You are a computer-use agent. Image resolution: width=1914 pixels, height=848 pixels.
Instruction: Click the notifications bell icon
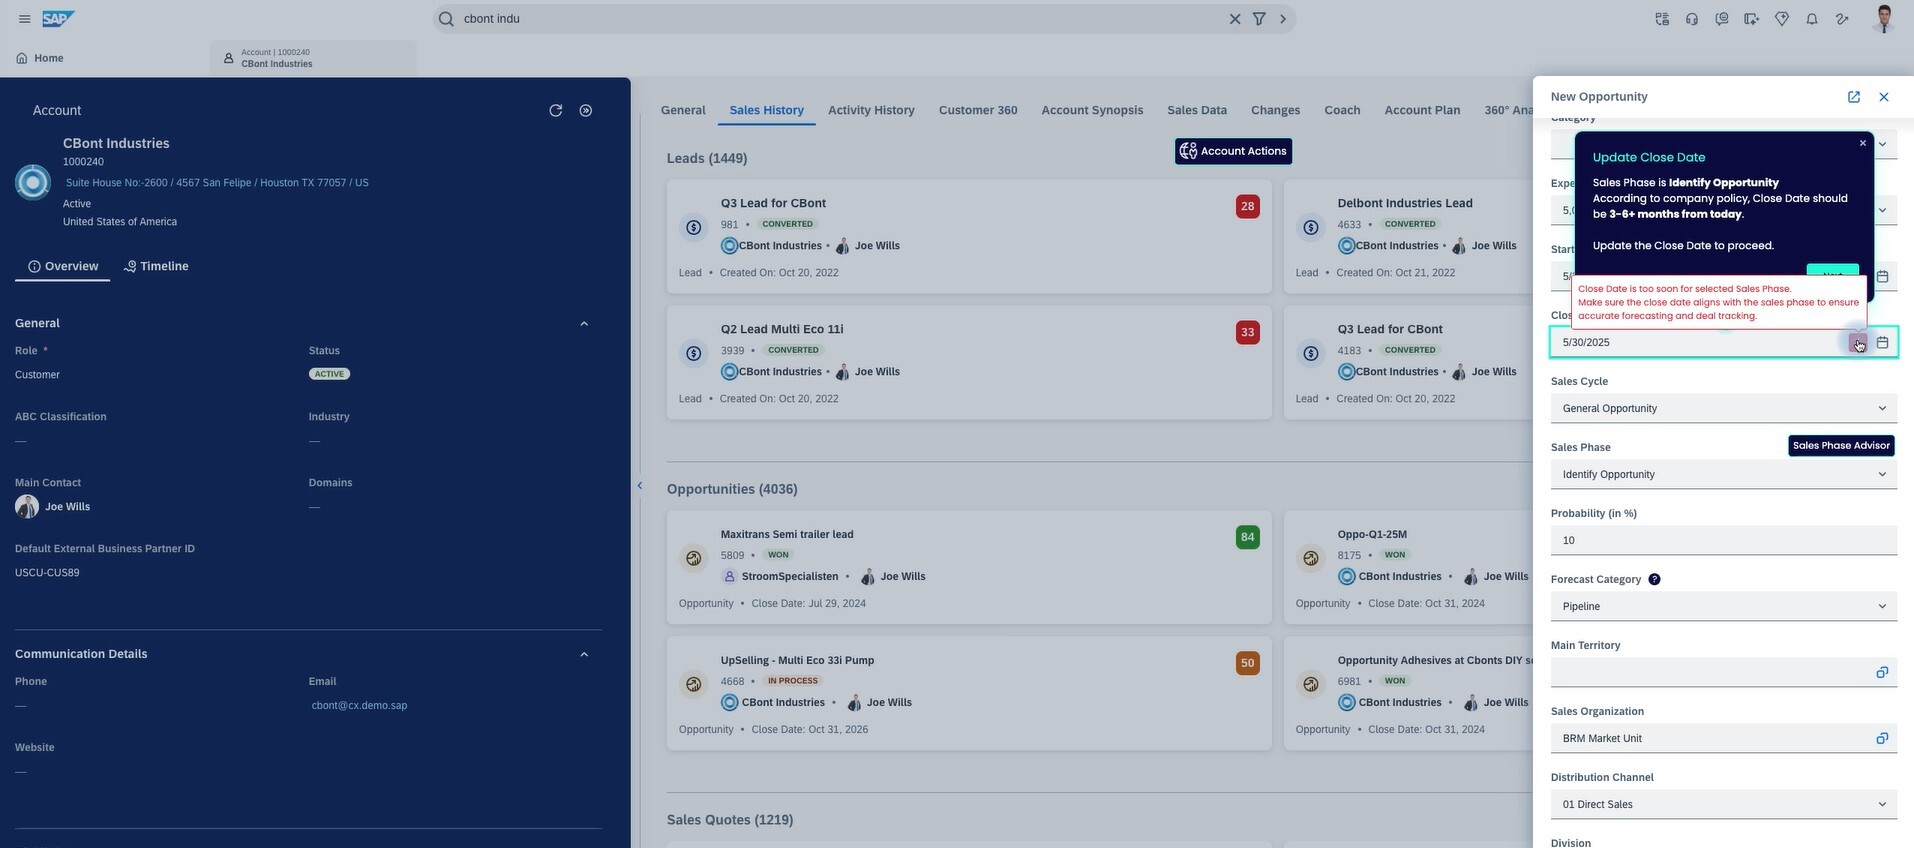point(1811,19)
